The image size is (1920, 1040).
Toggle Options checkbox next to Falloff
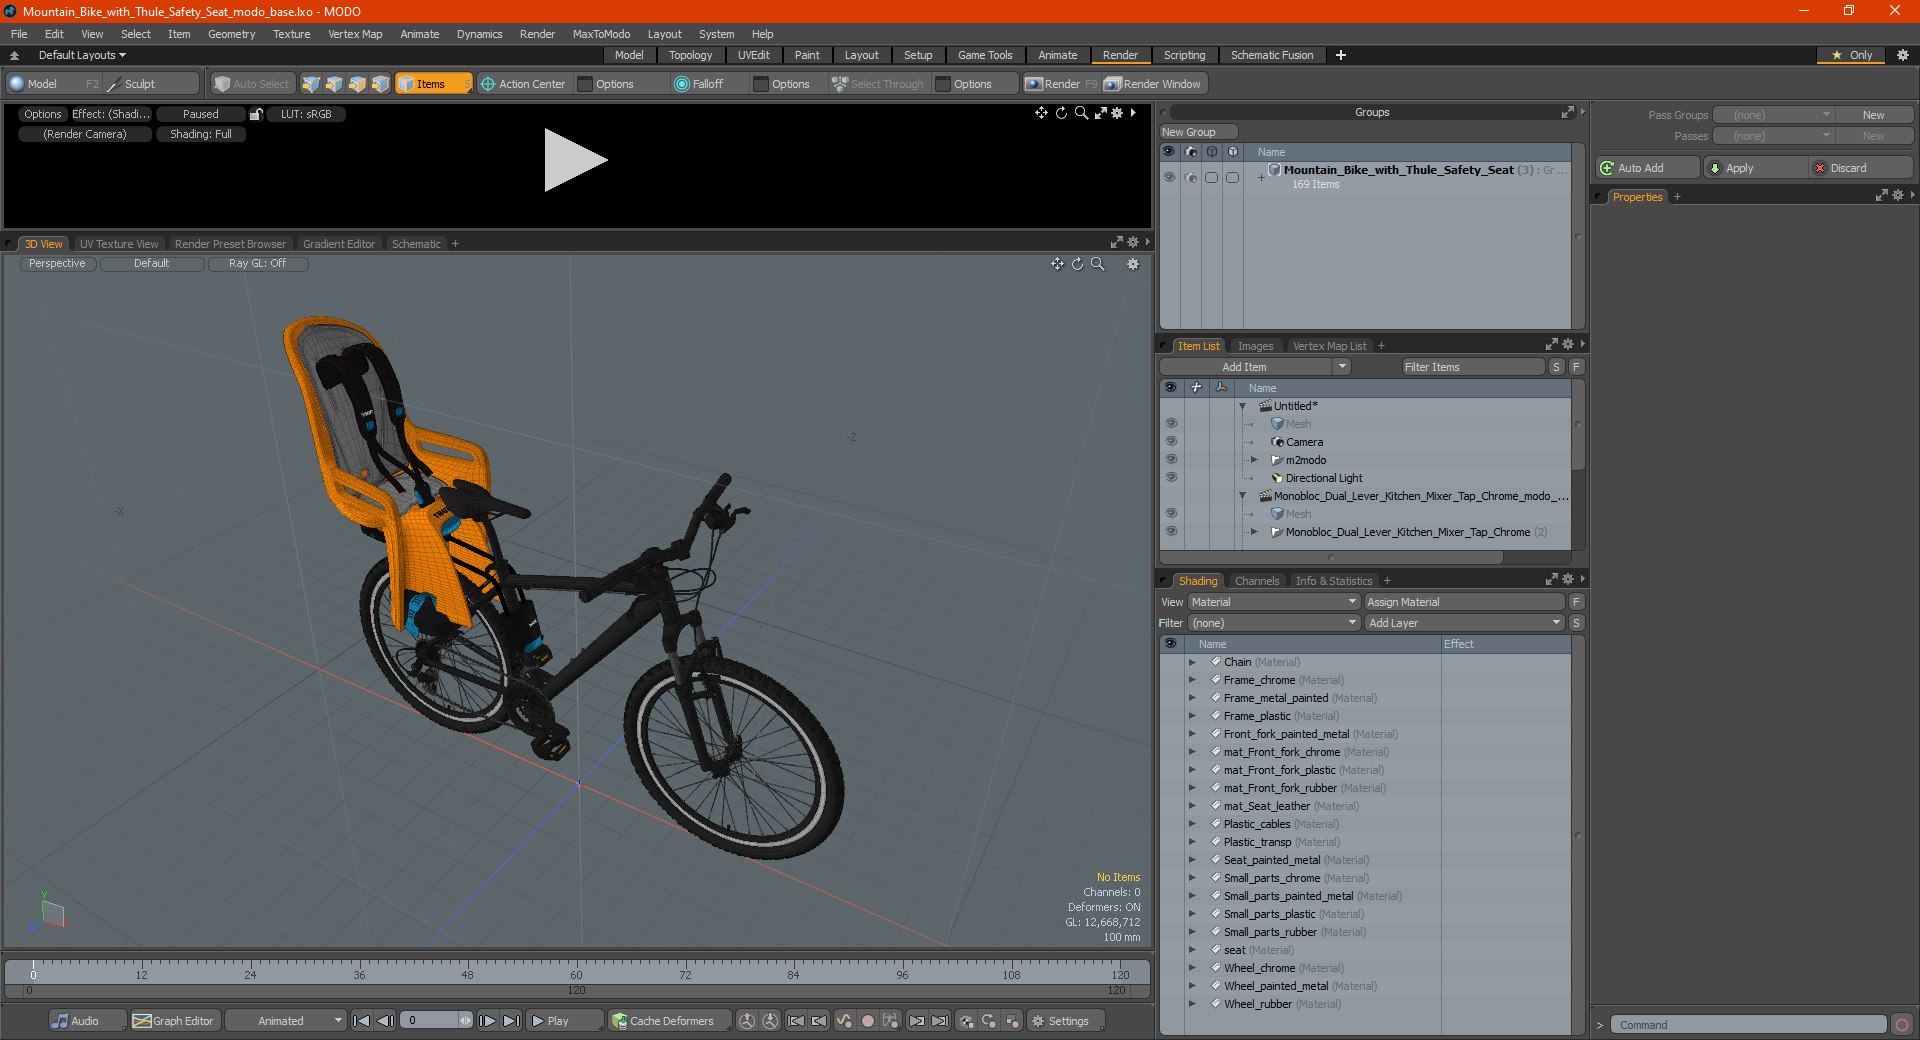point(762,84)
